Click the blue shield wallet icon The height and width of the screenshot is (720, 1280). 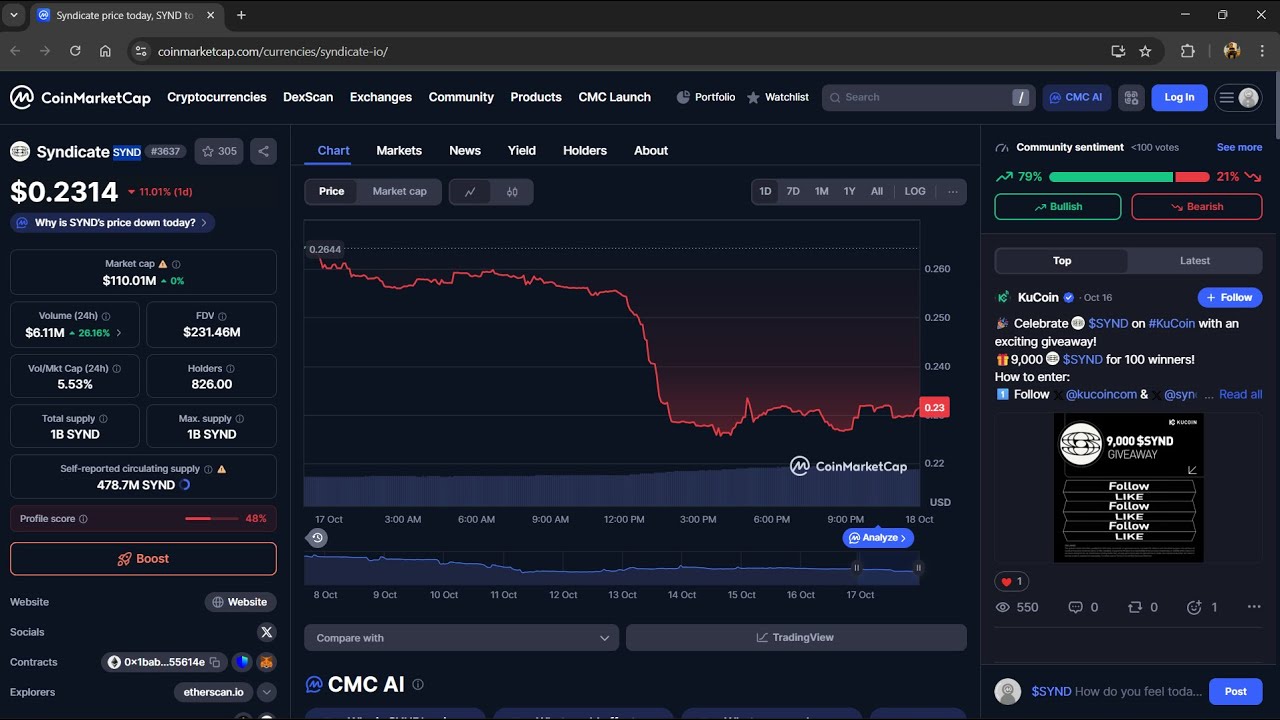242,662
